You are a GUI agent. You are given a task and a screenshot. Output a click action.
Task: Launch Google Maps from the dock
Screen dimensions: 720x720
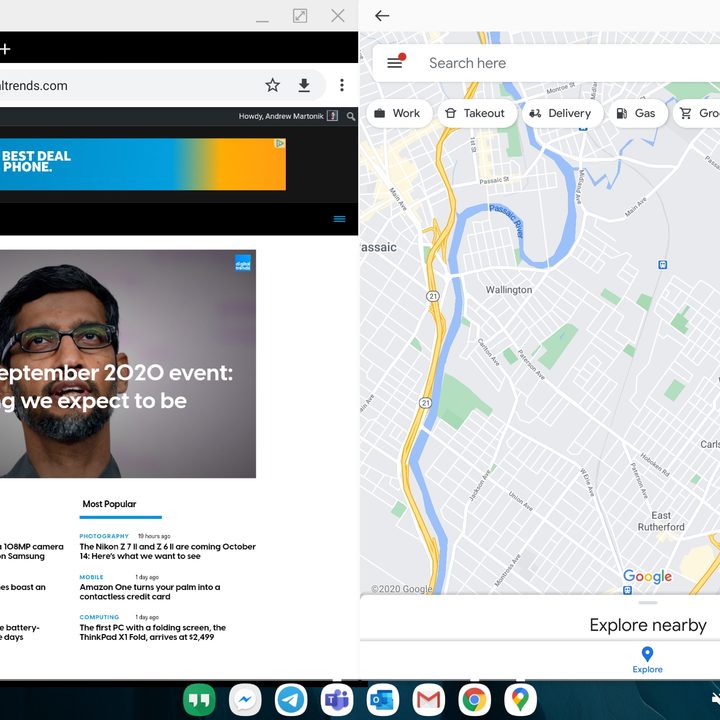click(x=521, y=700)
